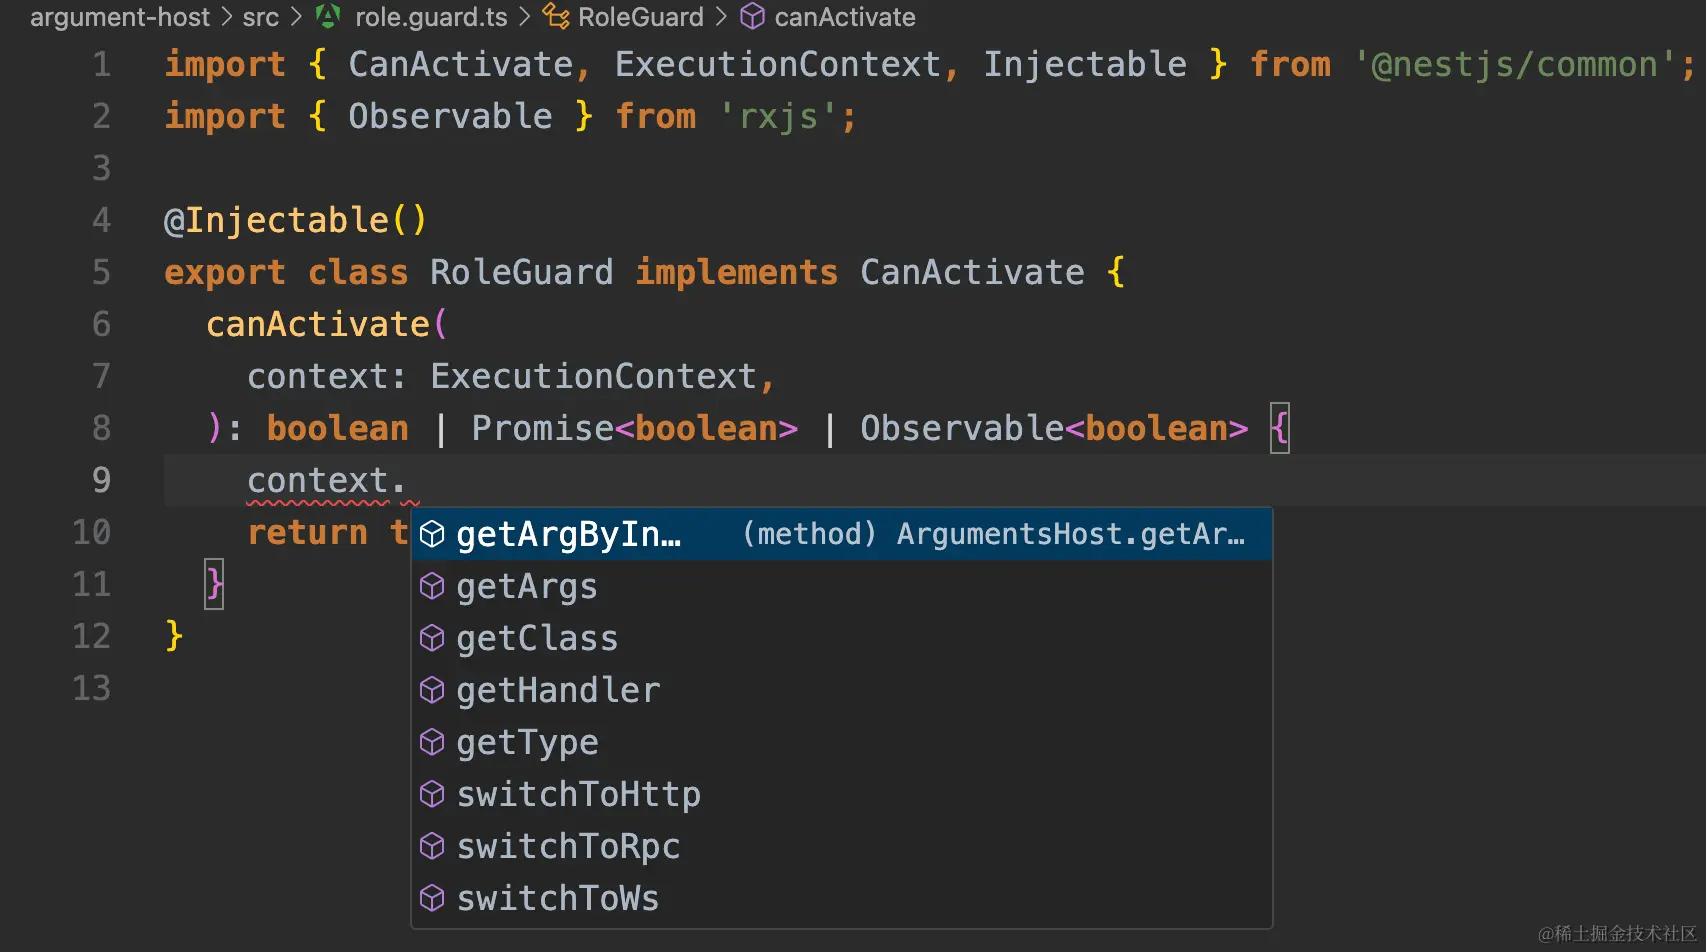Click 'ExecutionContext' in the import on line 1
The image size is (1706, 952).
click(x=778, y=65)
